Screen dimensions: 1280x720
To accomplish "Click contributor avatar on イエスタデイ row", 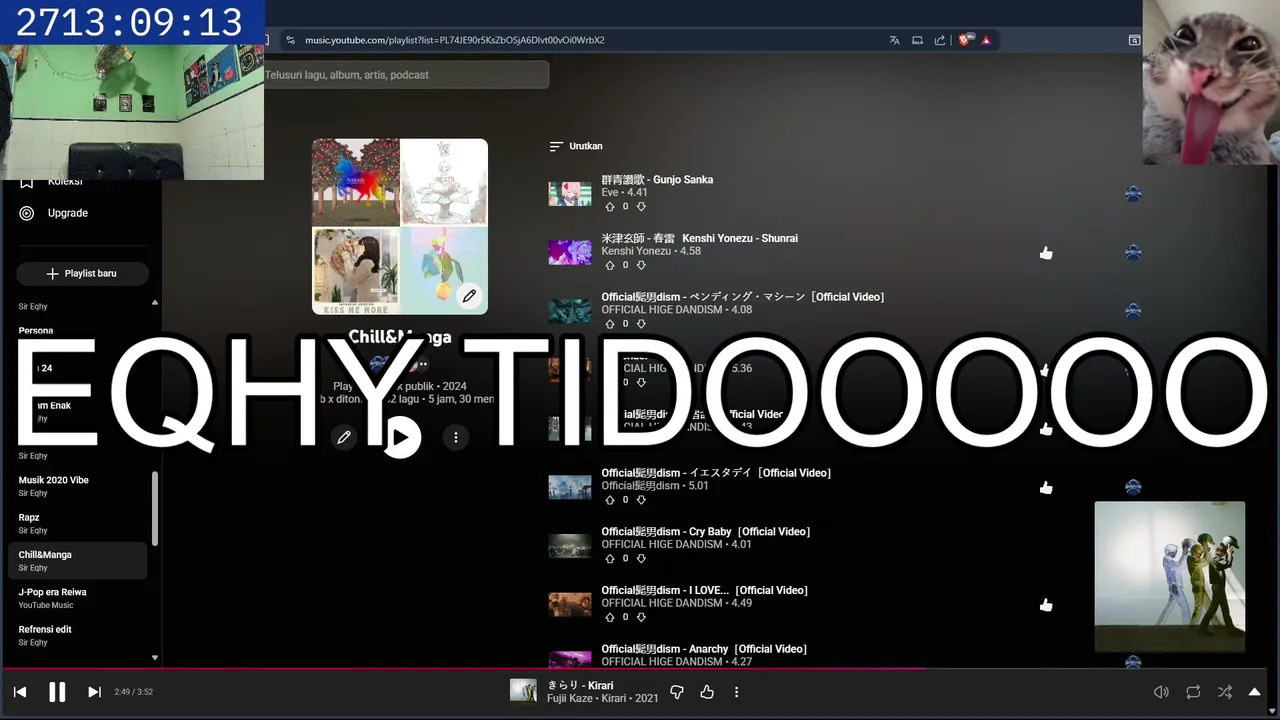I will pyautogui.click(x=1133, y=487).
